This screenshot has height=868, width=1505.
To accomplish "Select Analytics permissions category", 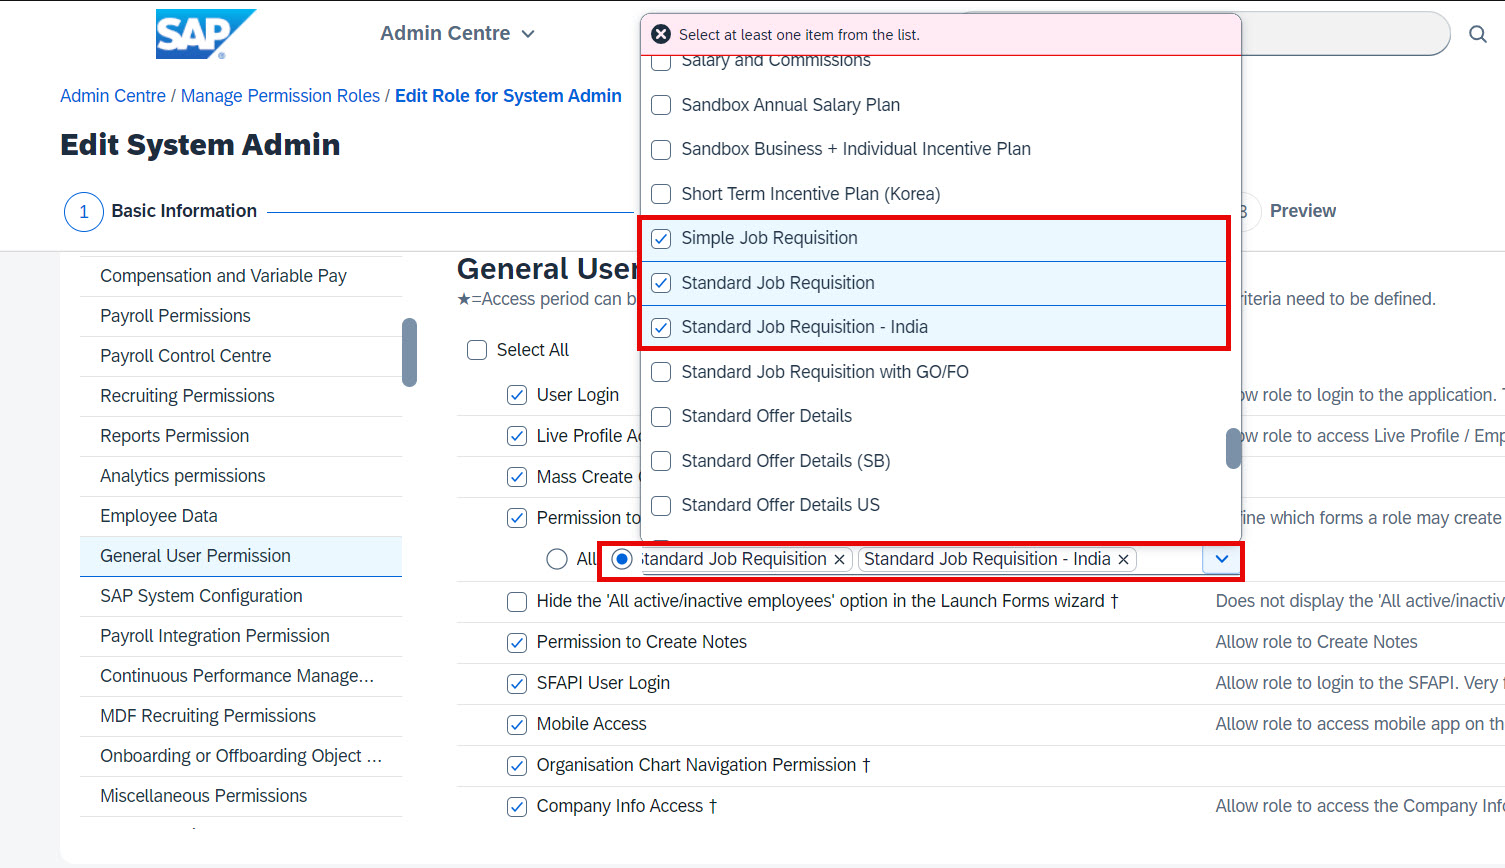I will pyautogui.click(x=241, y=476).
